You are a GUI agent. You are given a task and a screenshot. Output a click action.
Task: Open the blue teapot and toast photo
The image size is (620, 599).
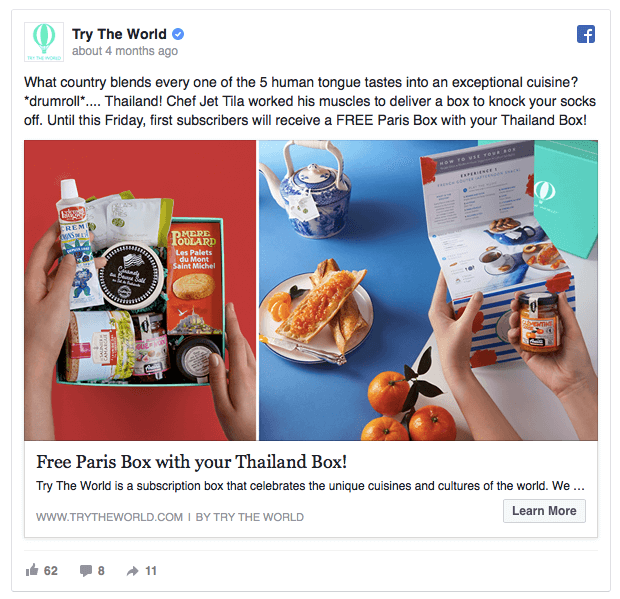(428, 290)
